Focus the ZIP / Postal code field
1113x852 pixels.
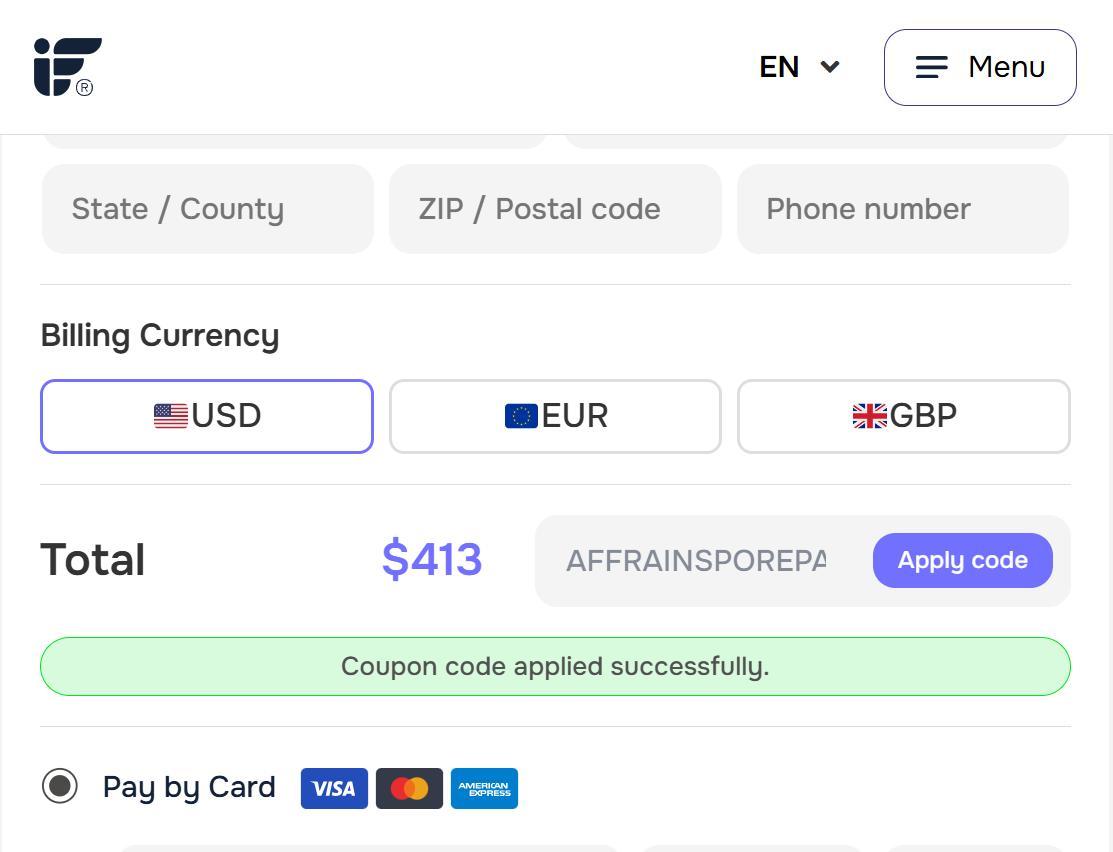coord(554,209)
